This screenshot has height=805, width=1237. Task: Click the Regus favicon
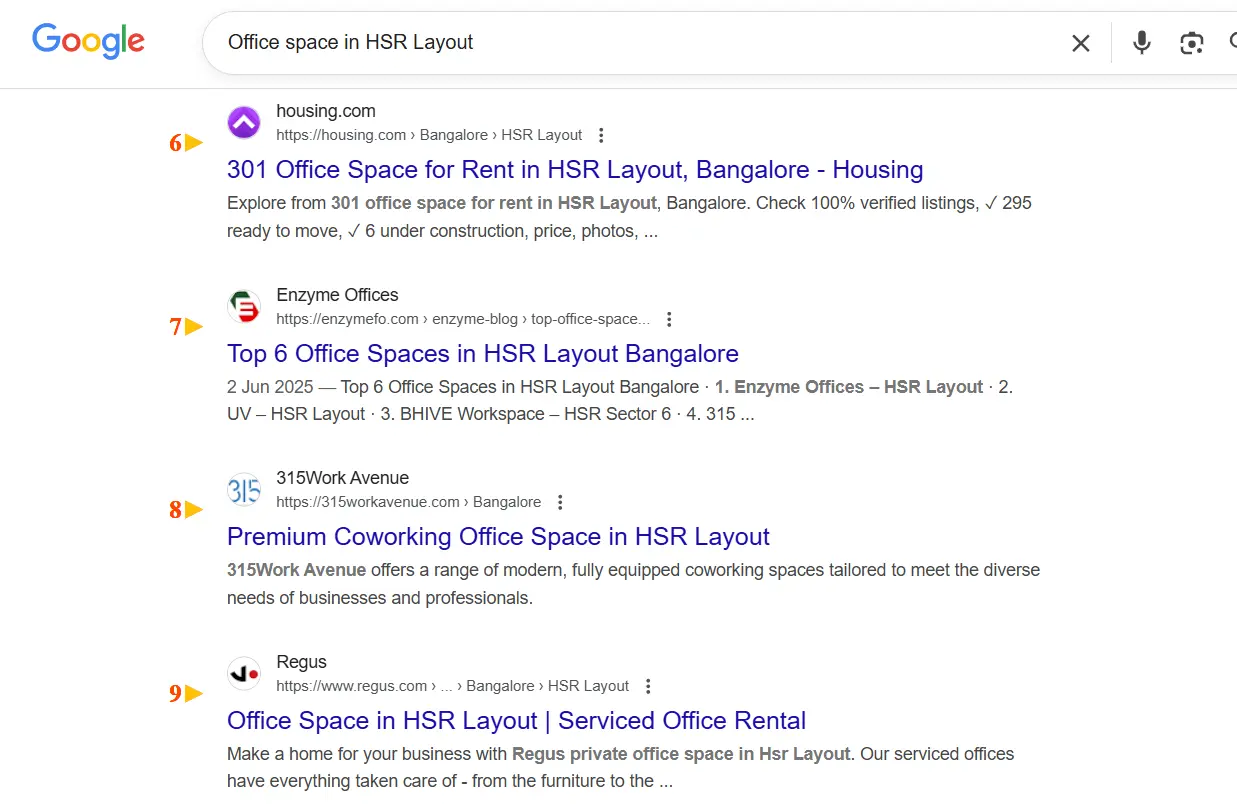pyautogui.click(x=244, y=674)
